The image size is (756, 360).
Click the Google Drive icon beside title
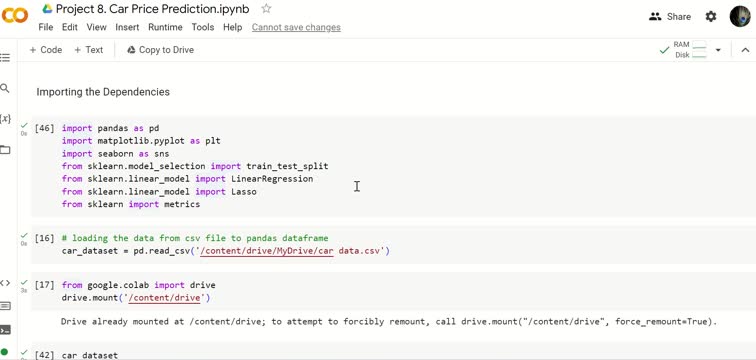tap(47, 9)
